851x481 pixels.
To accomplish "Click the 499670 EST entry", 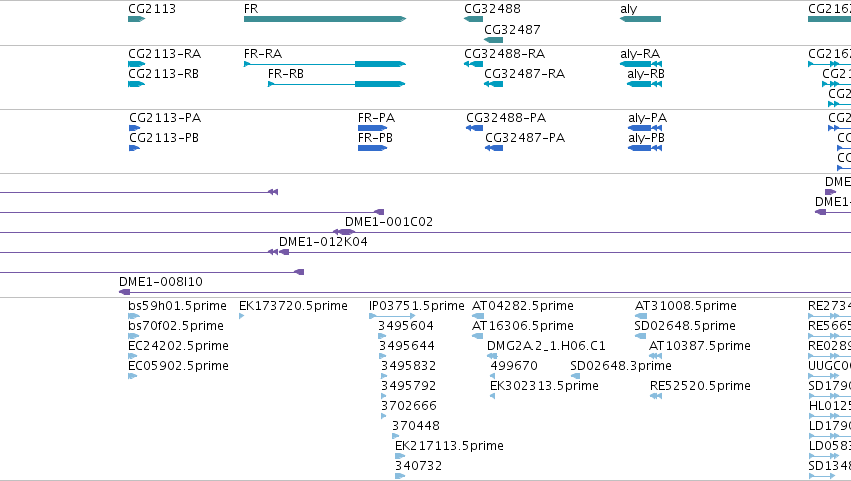I will (493, 376).
